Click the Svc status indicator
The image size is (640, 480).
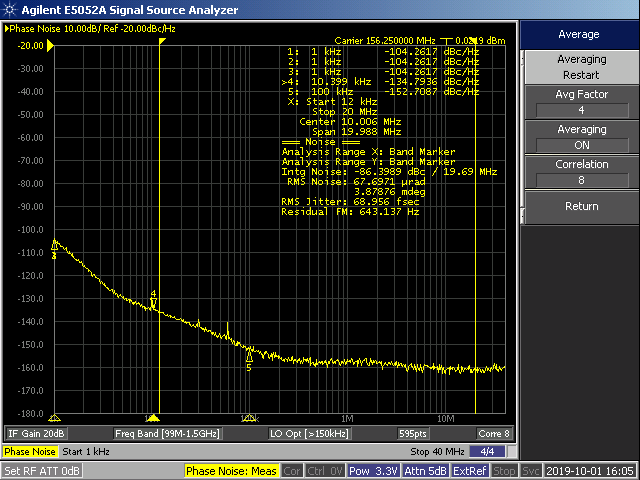[531, 471]
